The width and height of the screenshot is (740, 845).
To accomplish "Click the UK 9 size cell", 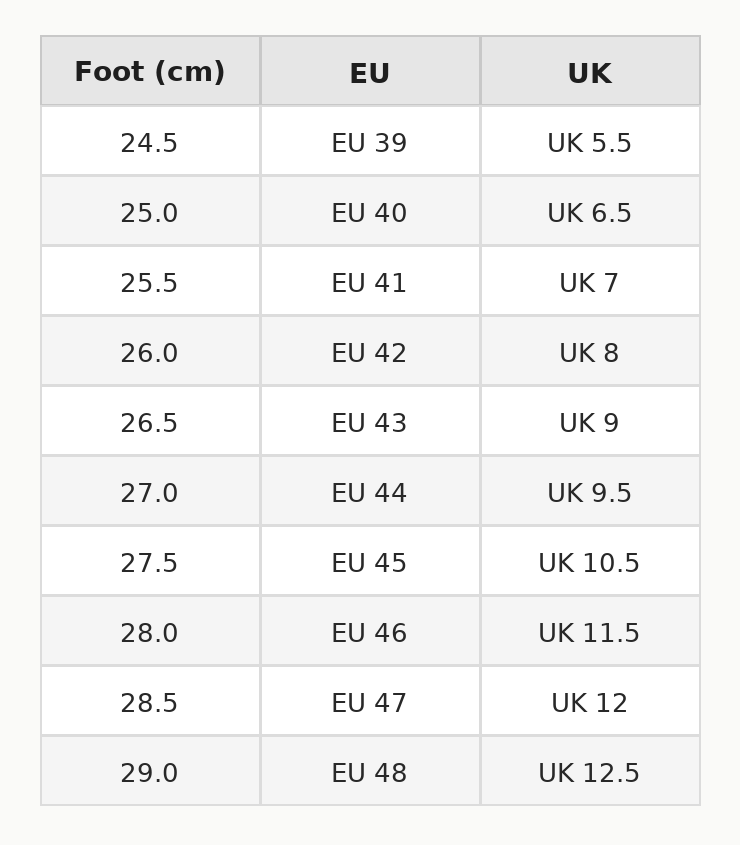I will (x=589, y=424).
